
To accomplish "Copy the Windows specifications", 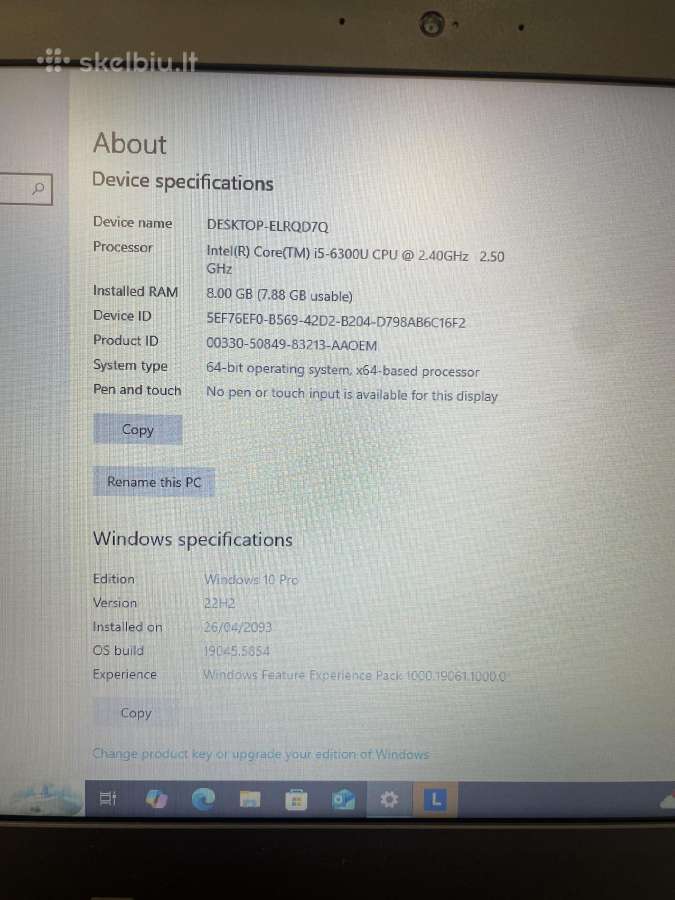I will click(136, 713).
